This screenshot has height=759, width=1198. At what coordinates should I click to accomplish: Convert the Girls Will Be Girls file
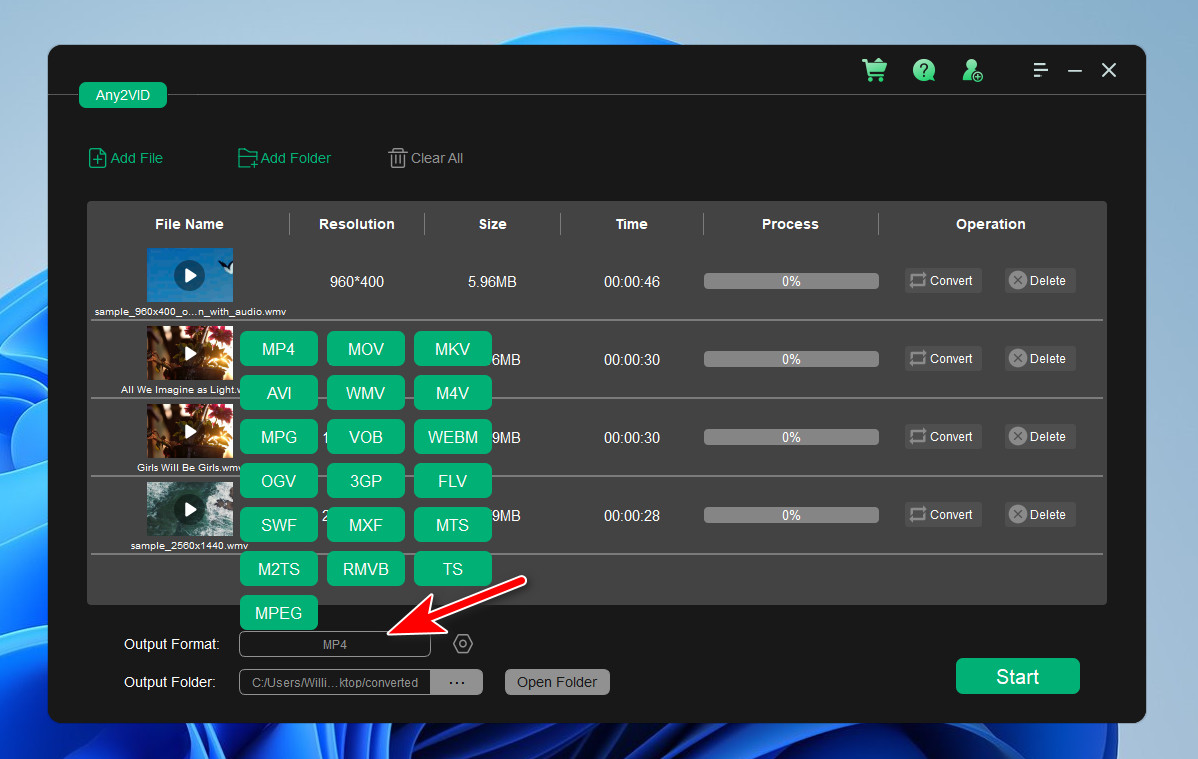pos(943,436)
